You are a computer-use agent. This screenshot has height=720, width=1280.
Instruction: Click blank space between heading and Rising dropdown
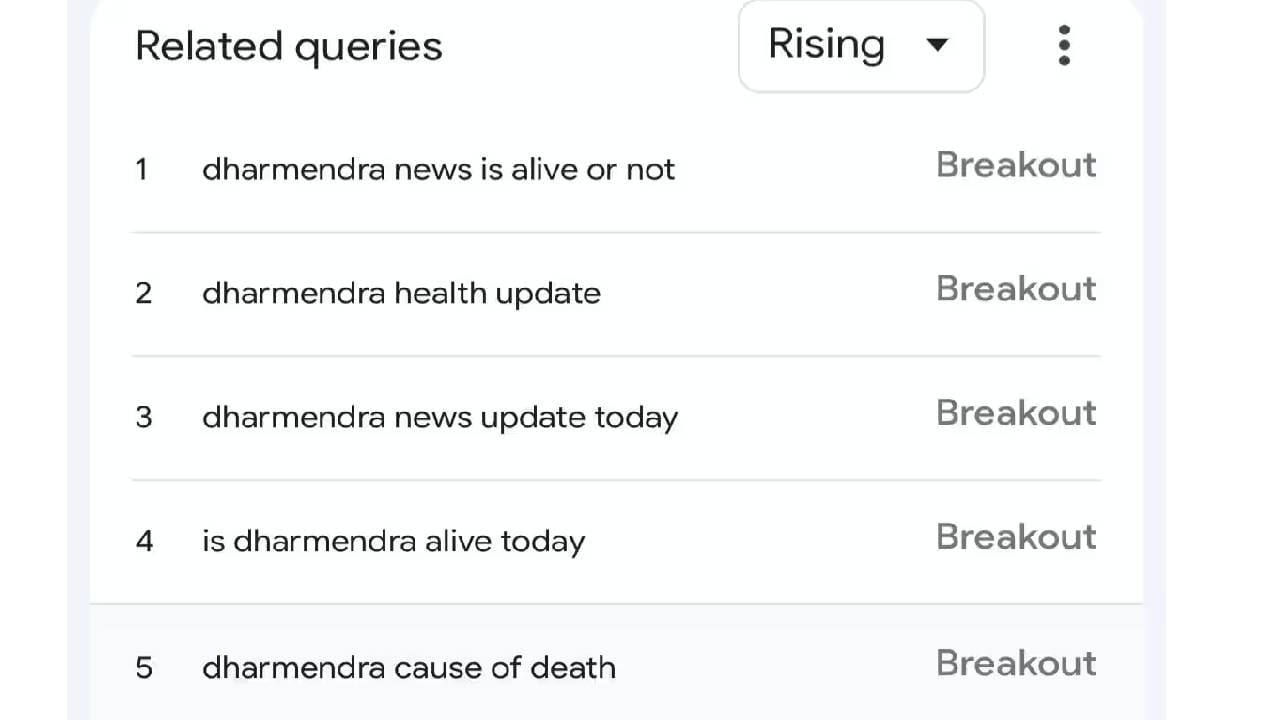[590, 47]
